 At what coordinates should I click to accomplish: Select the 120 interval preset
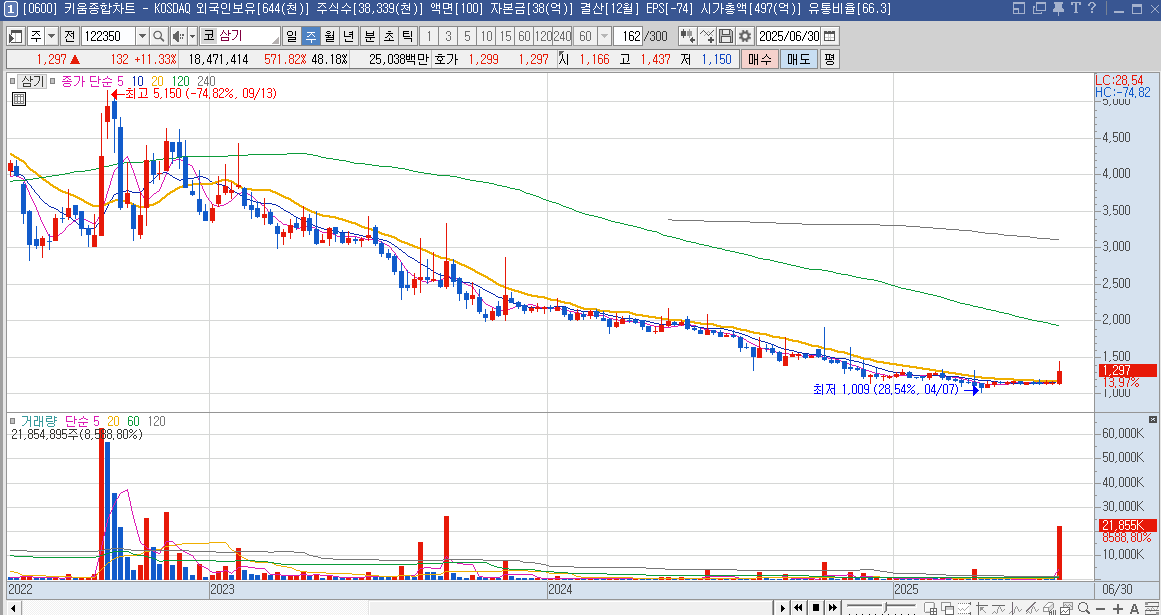[x=543, y=36]
